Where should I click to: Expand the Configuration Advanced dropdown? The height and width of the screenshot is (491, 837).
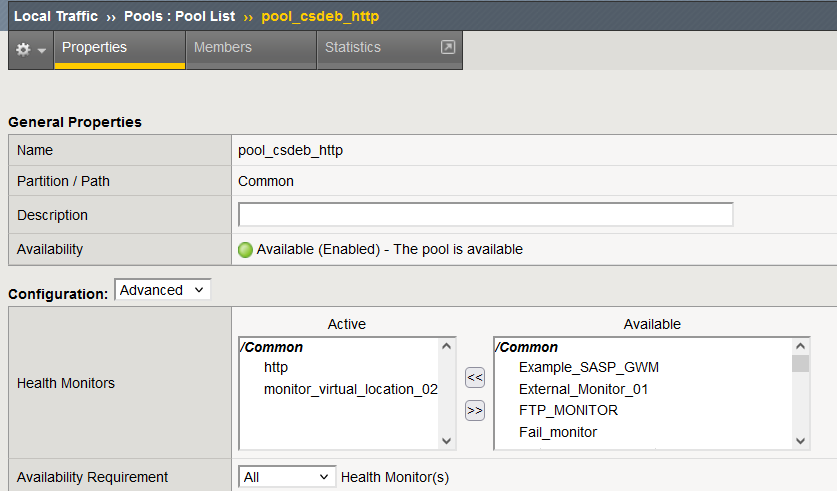coord(163,290)
